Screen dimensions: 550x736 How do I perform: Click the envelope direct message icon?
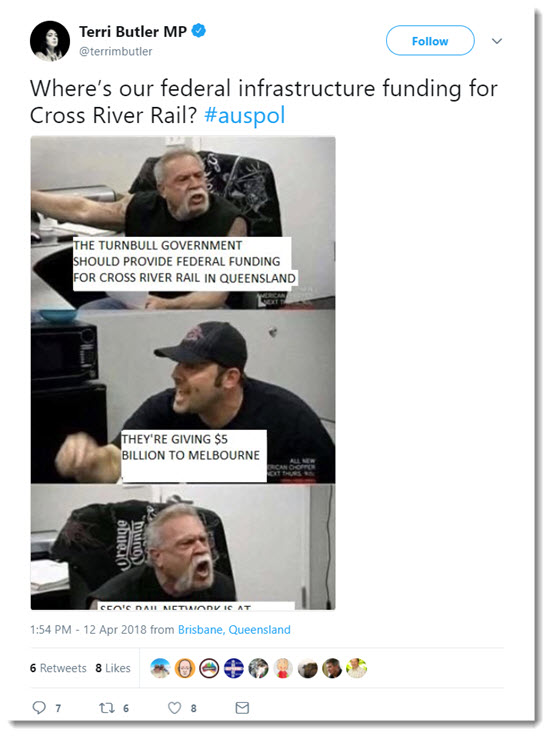point(242,707)
